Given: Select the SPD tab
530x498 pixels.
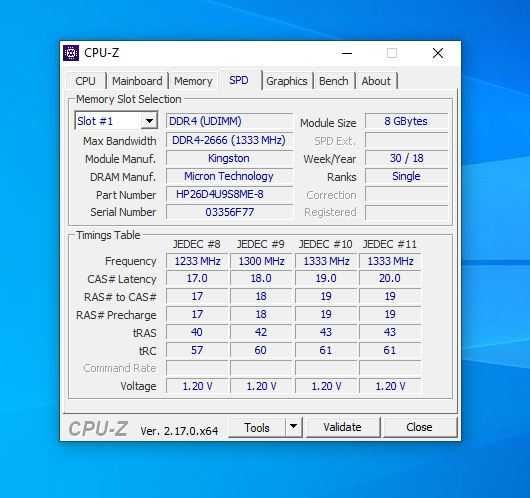Looking at the screenshot, I should point(239,80).
